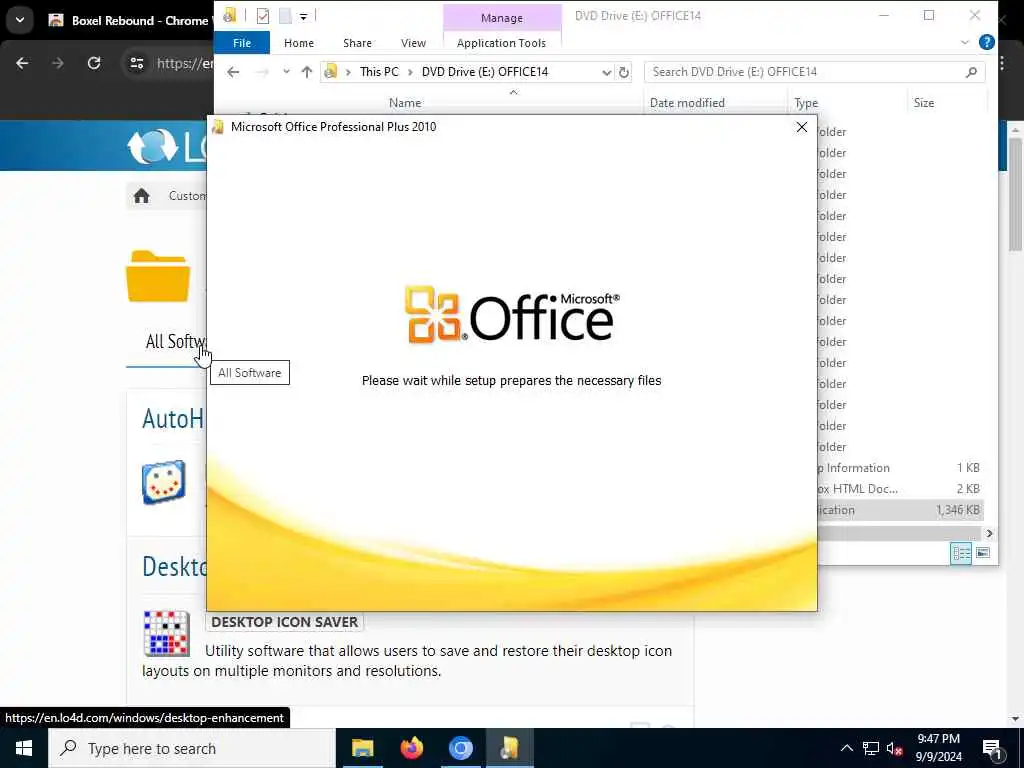Click the Chrome page vertical scrollbar
The height and width of the screenshot is (768, 1024).
(1014, 195)
